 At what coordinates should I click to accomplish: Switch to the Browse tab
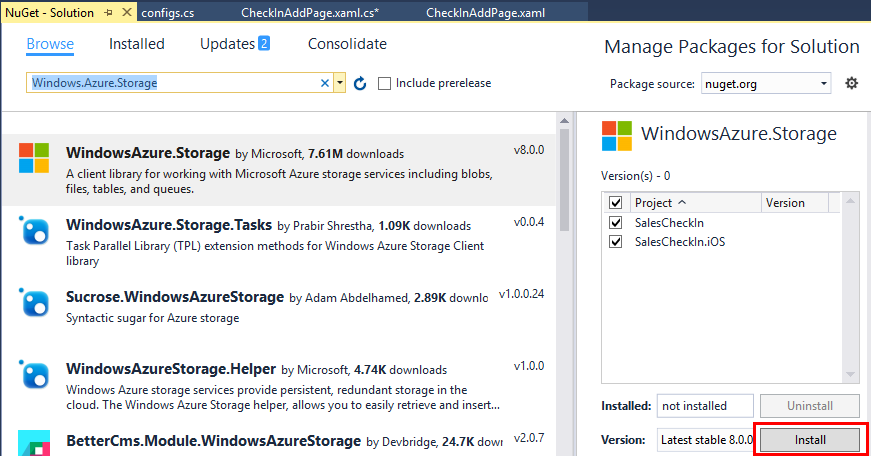(x=50, y=44)
